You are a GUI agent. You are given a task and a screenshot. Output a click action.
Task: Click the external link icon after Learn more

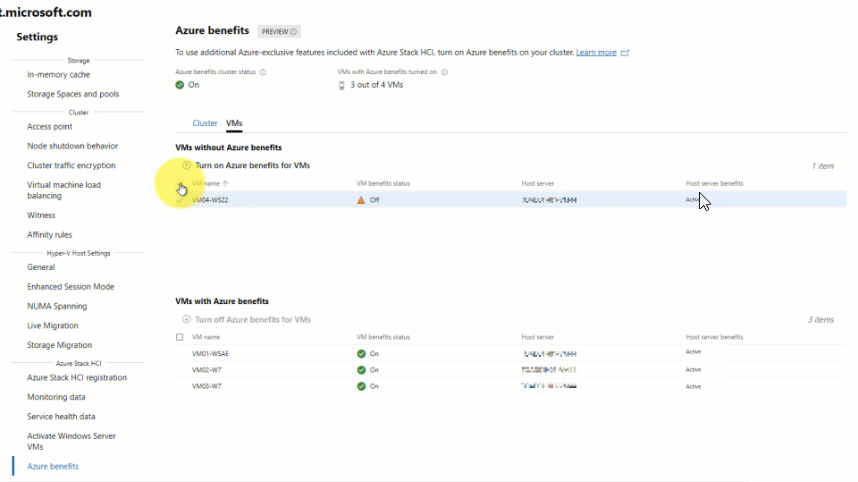point(625,53)
